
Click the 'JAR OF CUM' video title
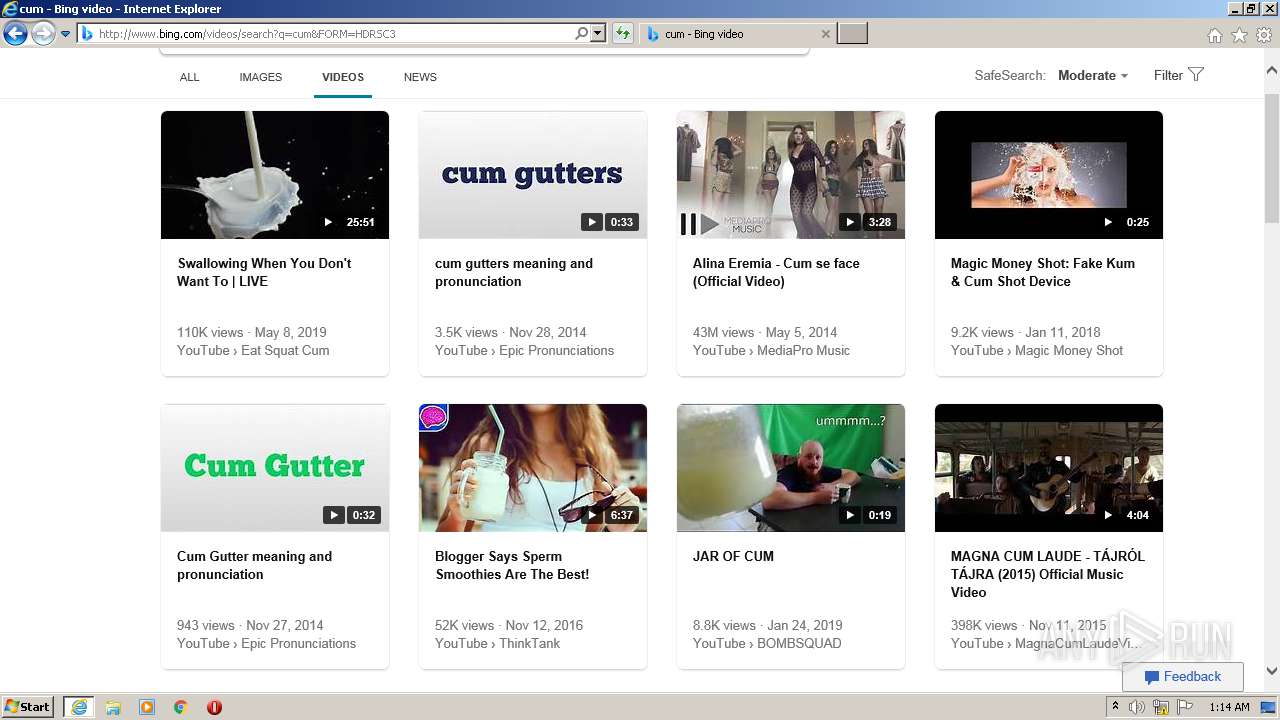[x=733, y=556]
